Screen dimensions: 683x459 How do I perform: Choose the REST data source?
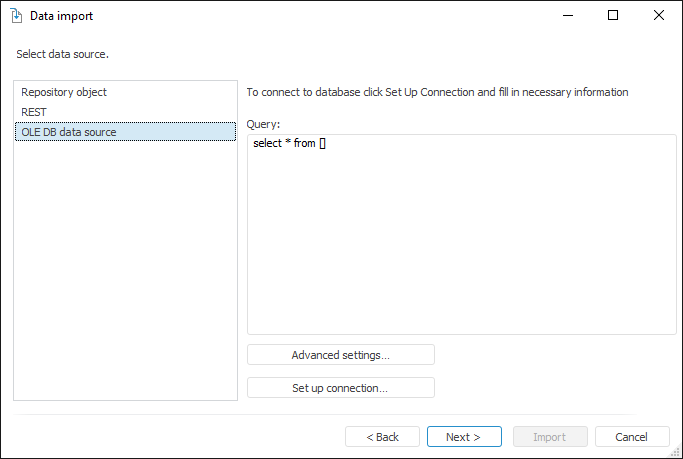[x=34, y=112]
